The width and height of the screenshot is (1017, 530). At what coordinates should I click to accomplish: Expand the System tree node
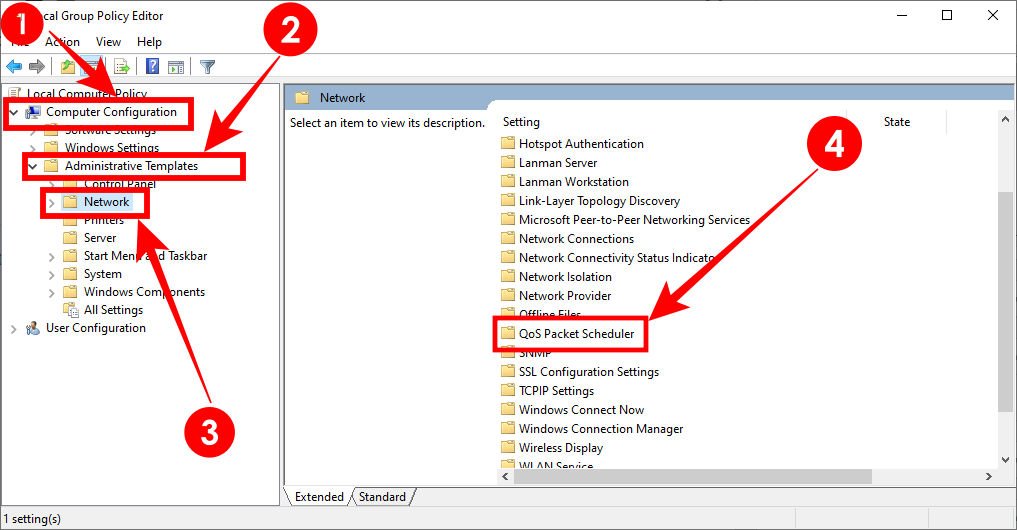(x=51, y=274)
